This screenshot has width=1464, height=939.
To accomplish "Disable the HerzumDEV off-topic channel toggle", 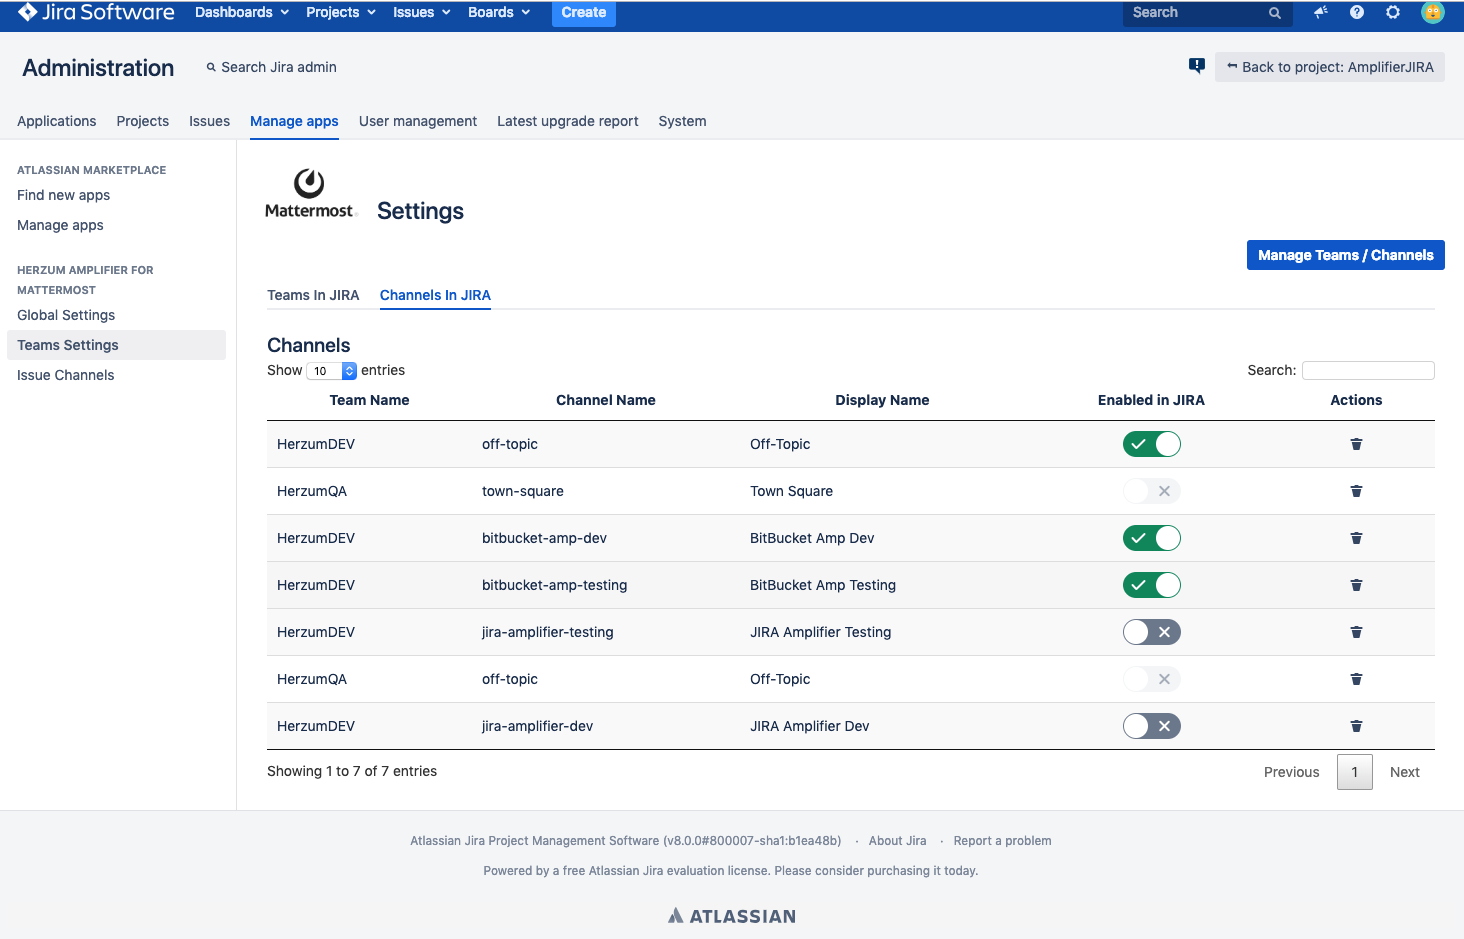I will 1151,444.
